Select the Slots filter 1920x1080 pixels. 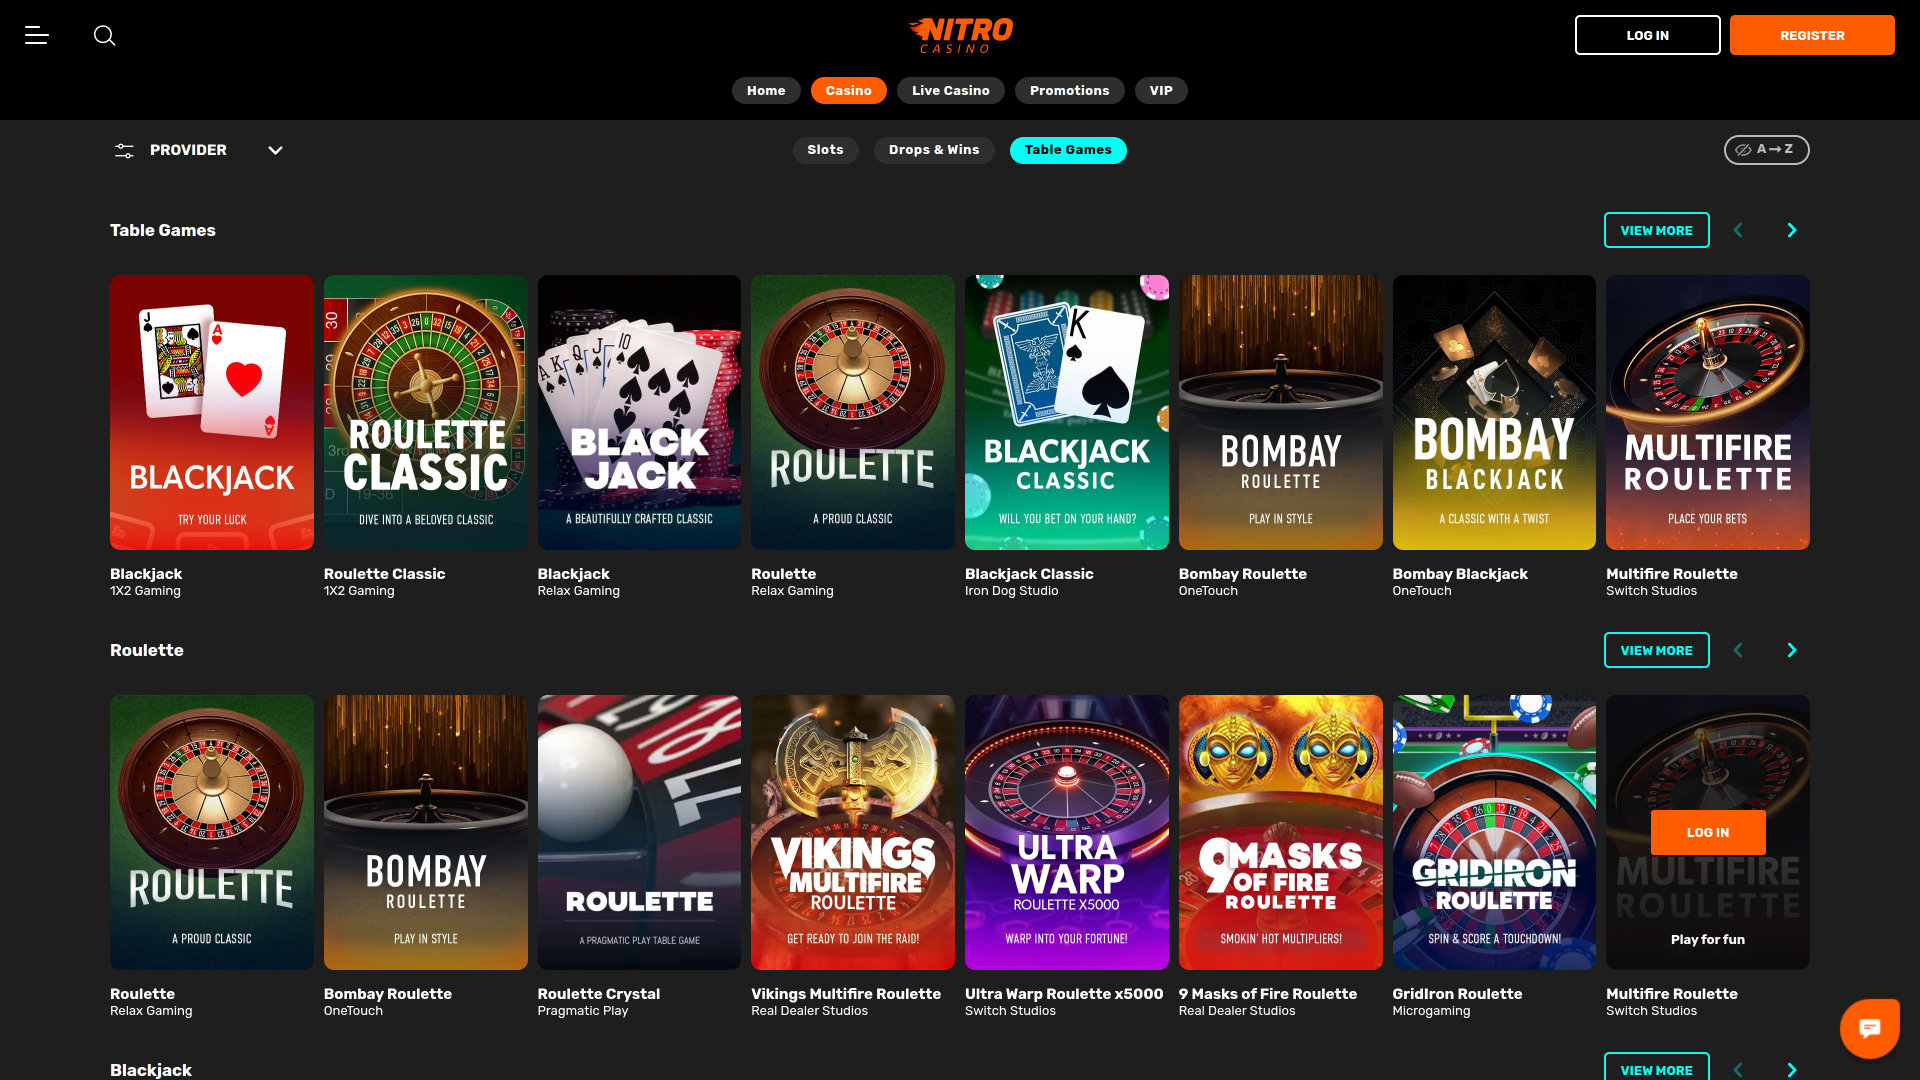tap(825, 150)
